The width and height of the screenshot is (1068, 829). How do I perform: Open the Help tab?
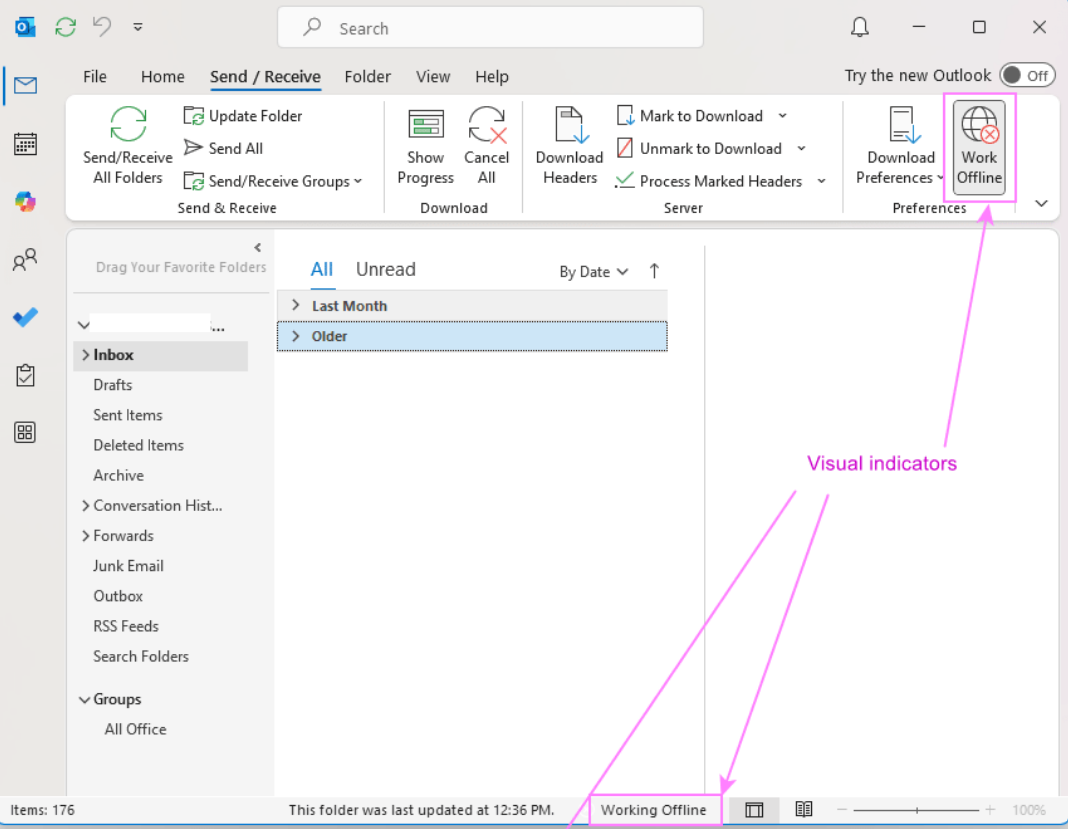pos(492,76)
